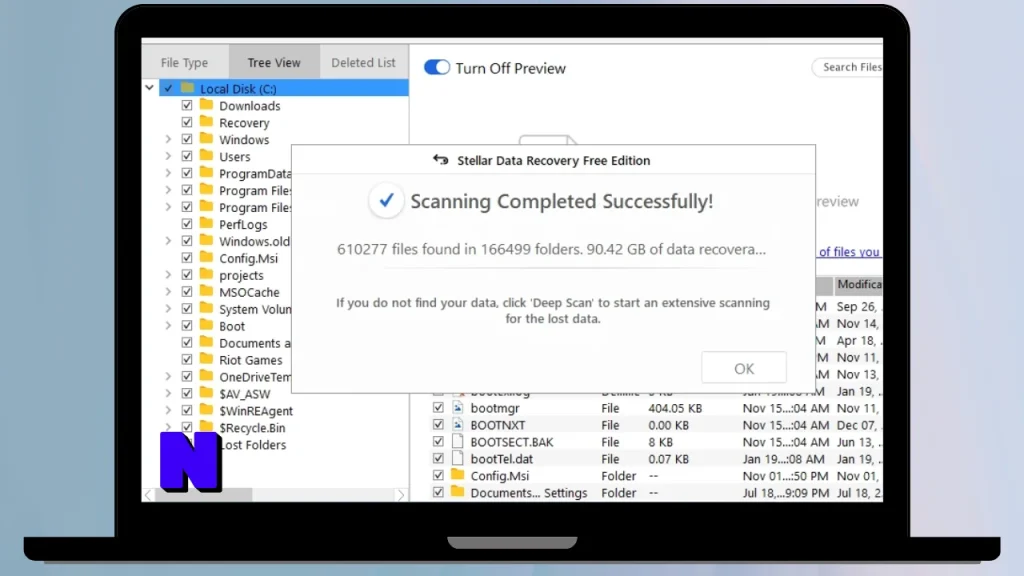Click the Modification column header
The image size is (1024, 576).
click(858, 285)
